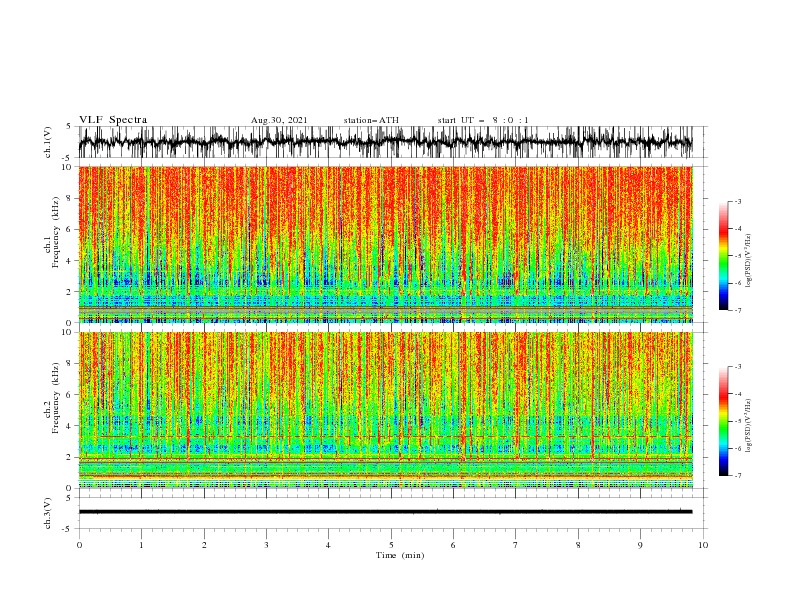Click the log(PSD) label beside ch.1 color scale
792x612 pixels.
[748, 261]
